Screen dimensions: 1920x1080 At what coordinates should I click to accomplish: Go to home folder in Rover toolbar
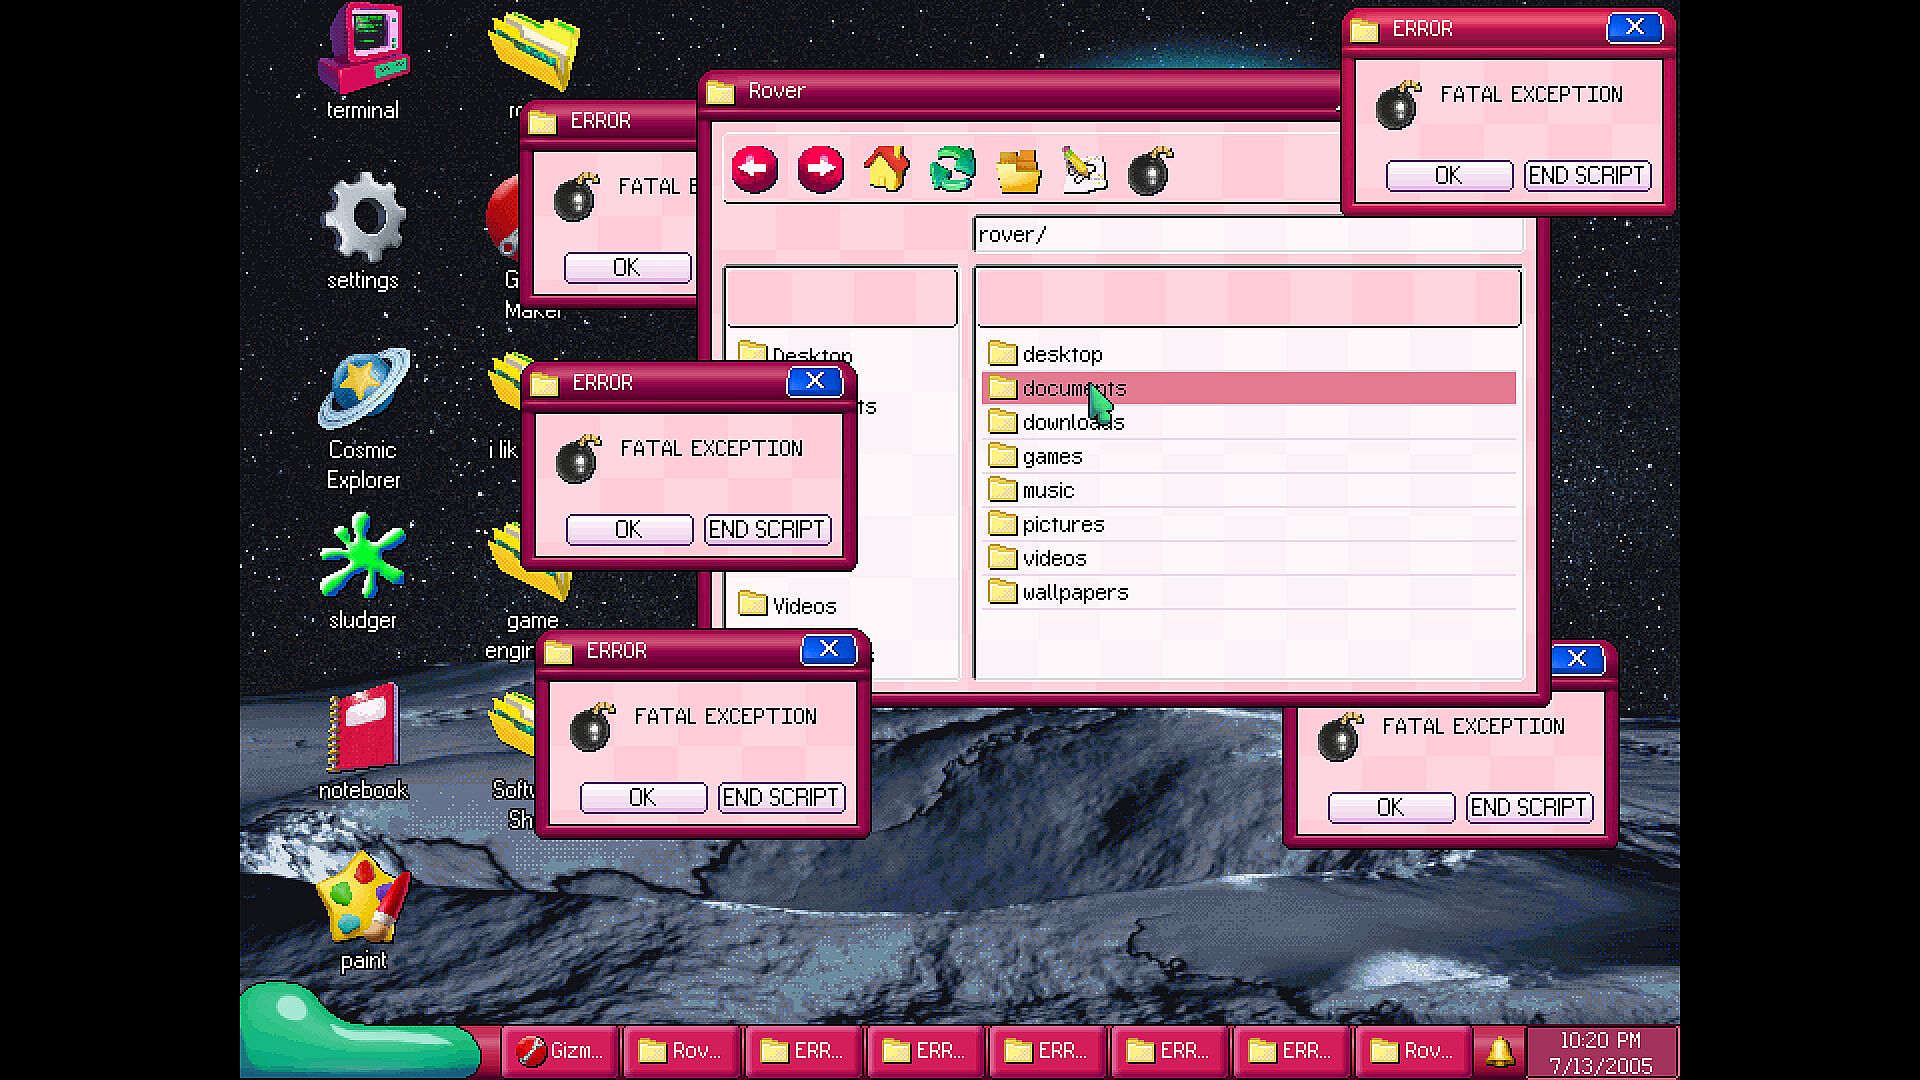click(x=886, y=169)
